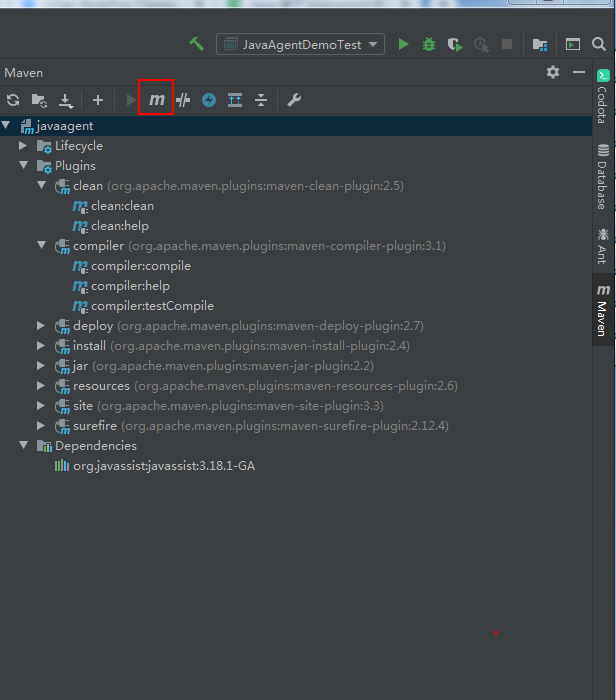
Task: Start debugging with the green bug icon
Action: coord(429,44)
